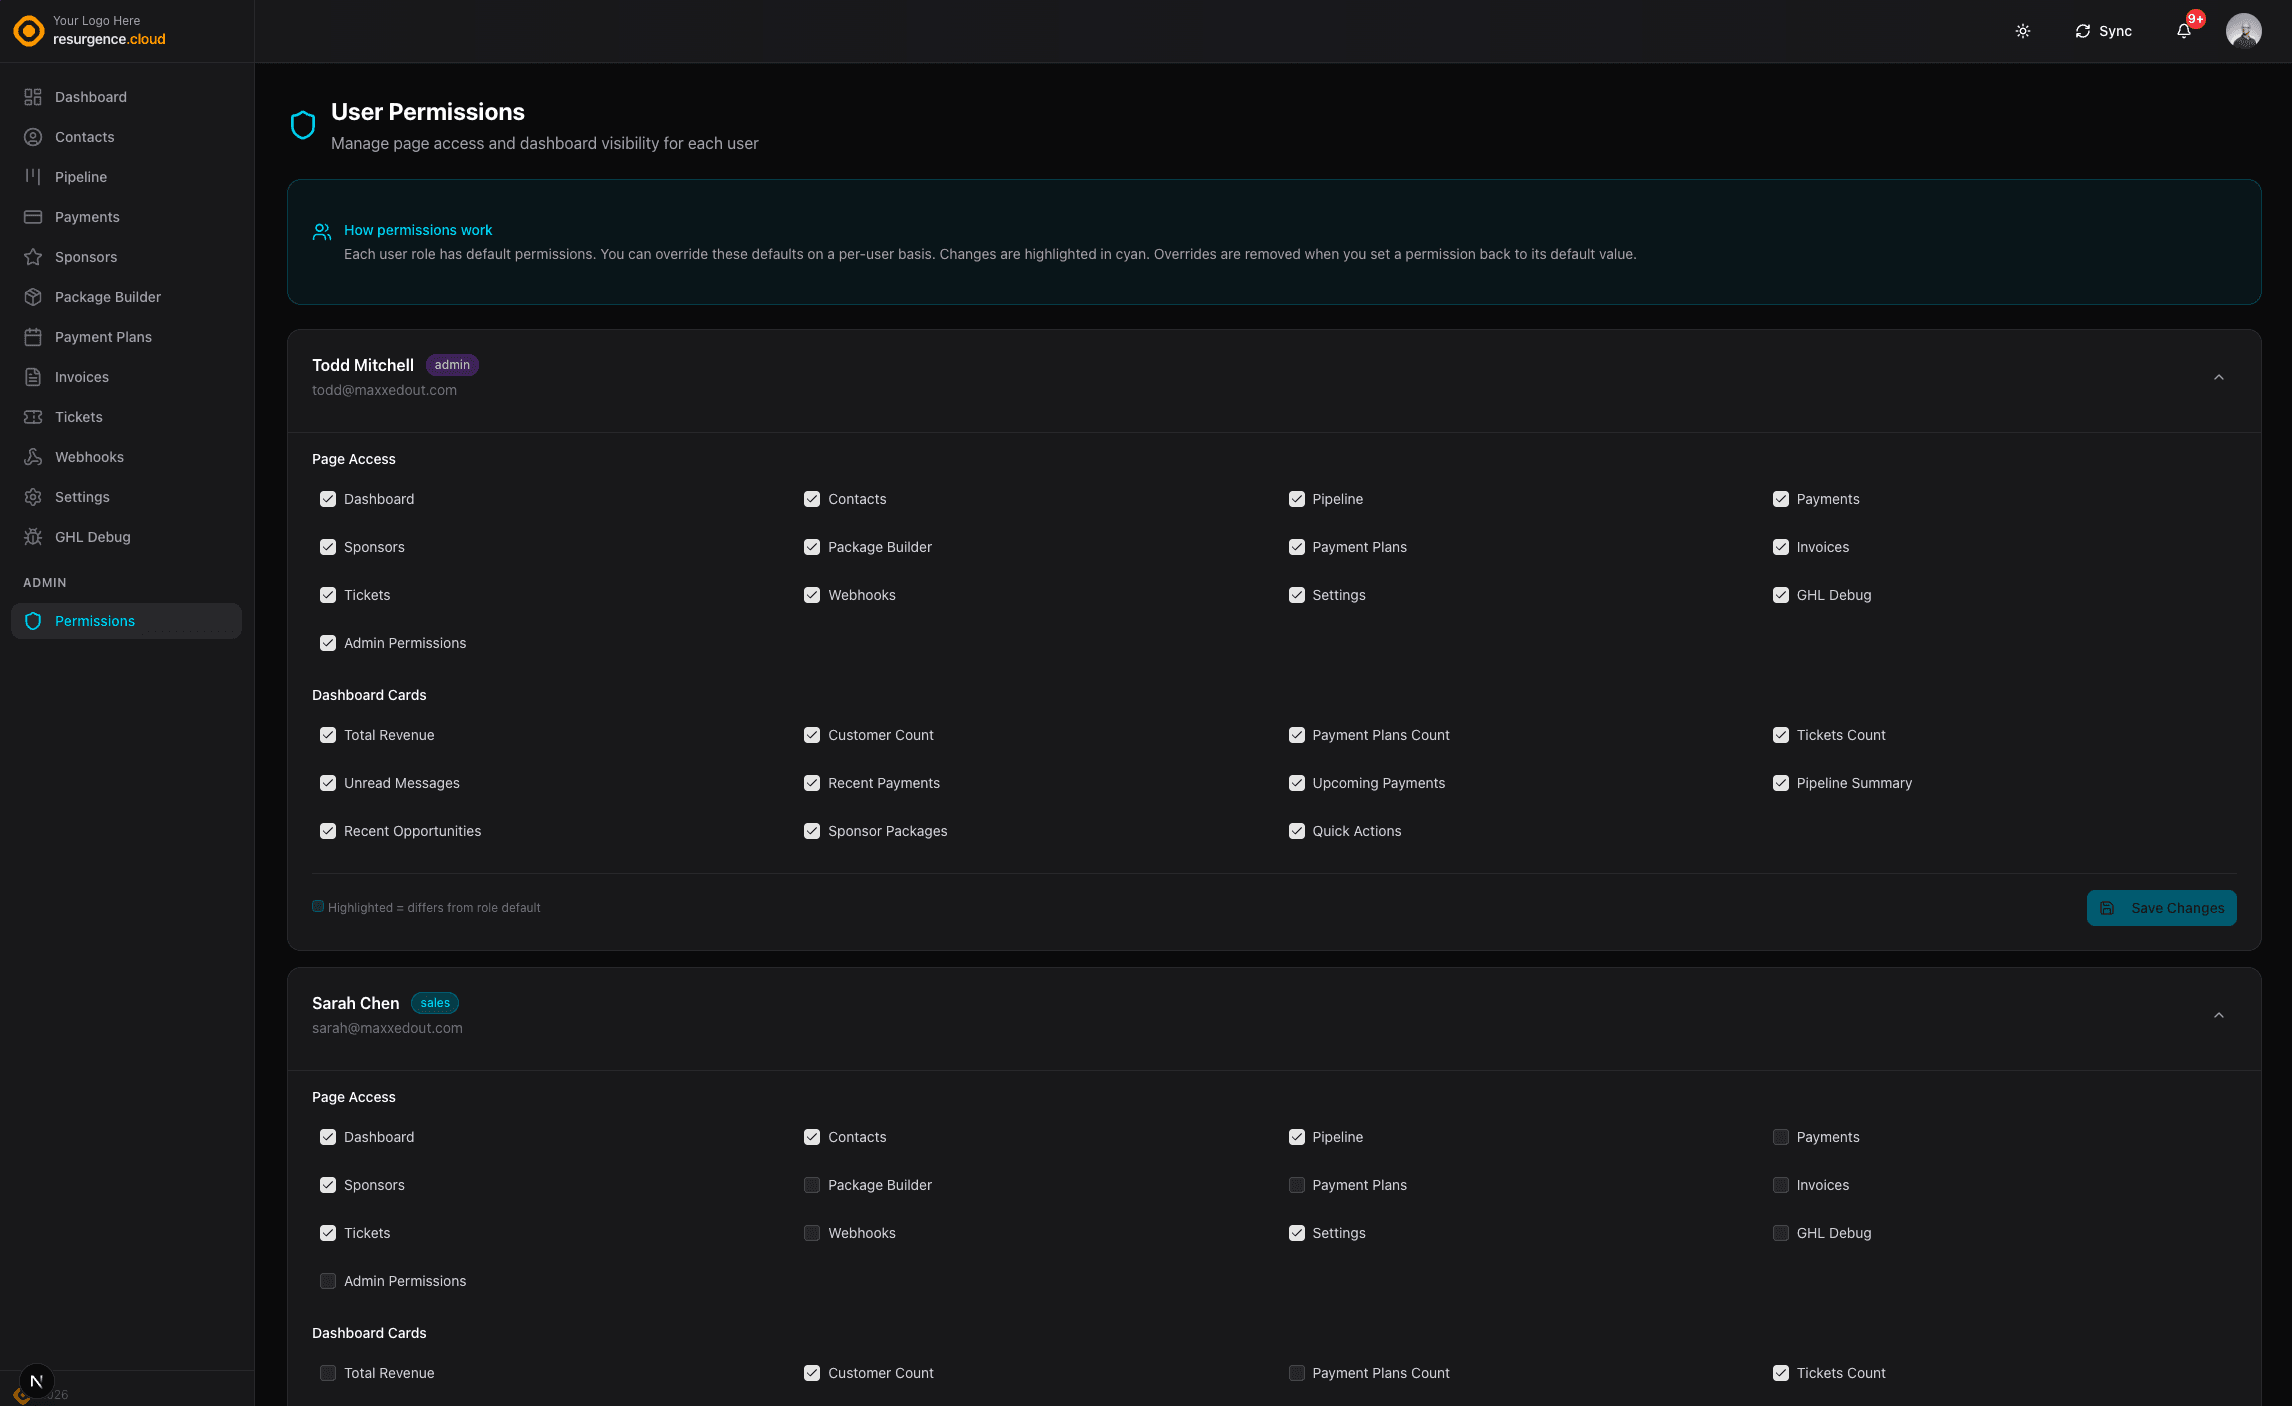Enable Payments access for Sarah Chen
The image size is (2292, 1406).
coord(1781,1137)
